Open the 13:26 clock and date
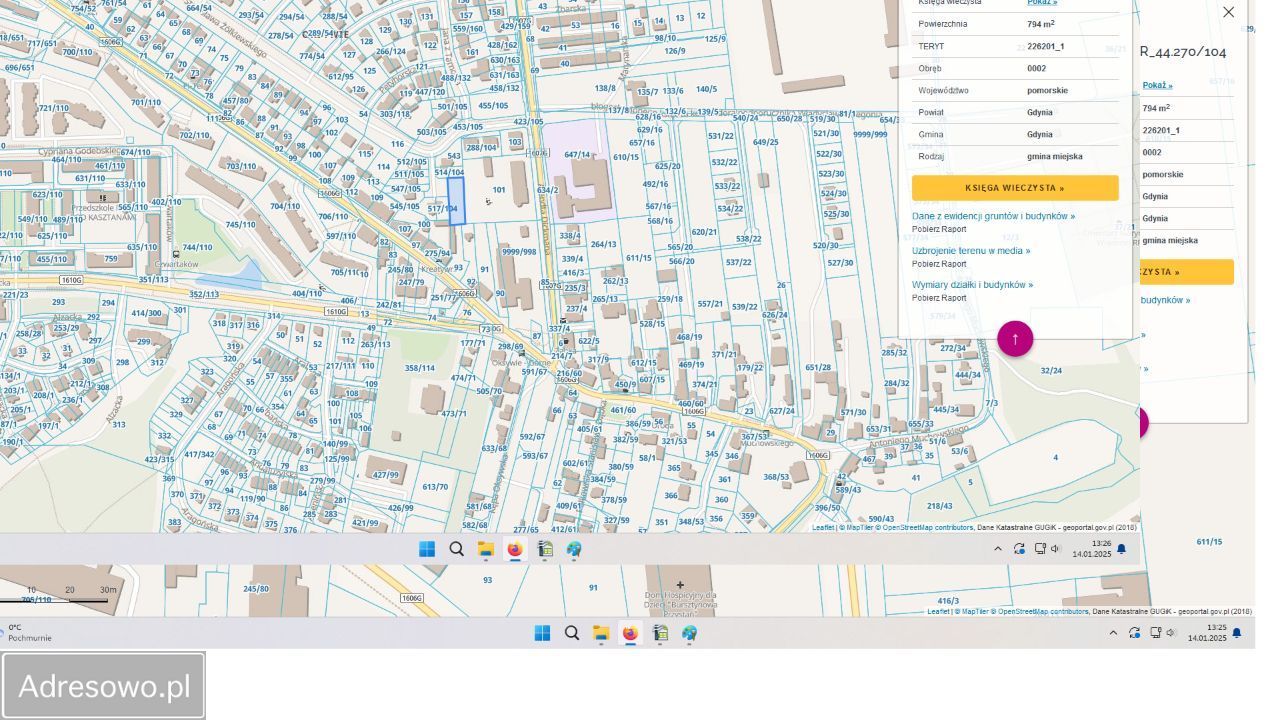Screen dimensions: 1280x720 (1091, 549)
